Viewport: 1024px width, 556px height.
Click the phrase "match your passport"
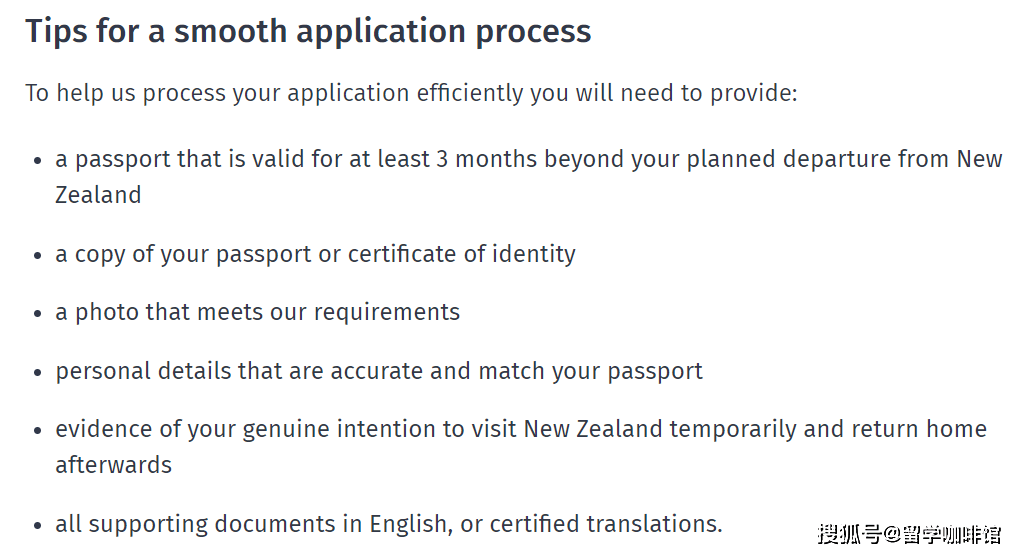pos(590,371)
